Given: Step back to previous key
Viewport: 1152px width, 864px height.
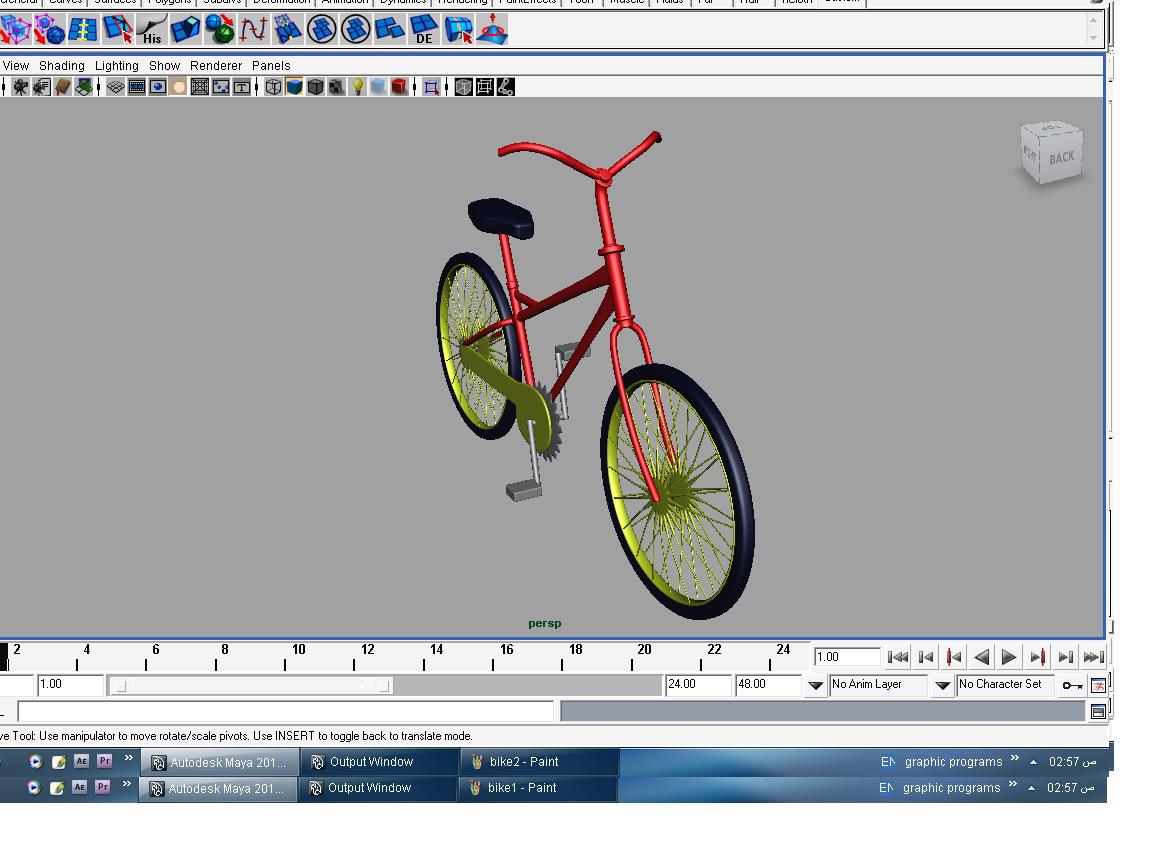Looking at the screenshot, I should click(x=954, y=657).
